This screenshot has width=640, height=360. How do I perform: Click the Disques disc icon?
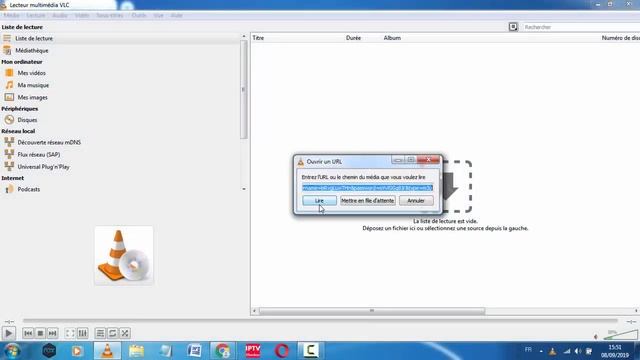point(9,120)
